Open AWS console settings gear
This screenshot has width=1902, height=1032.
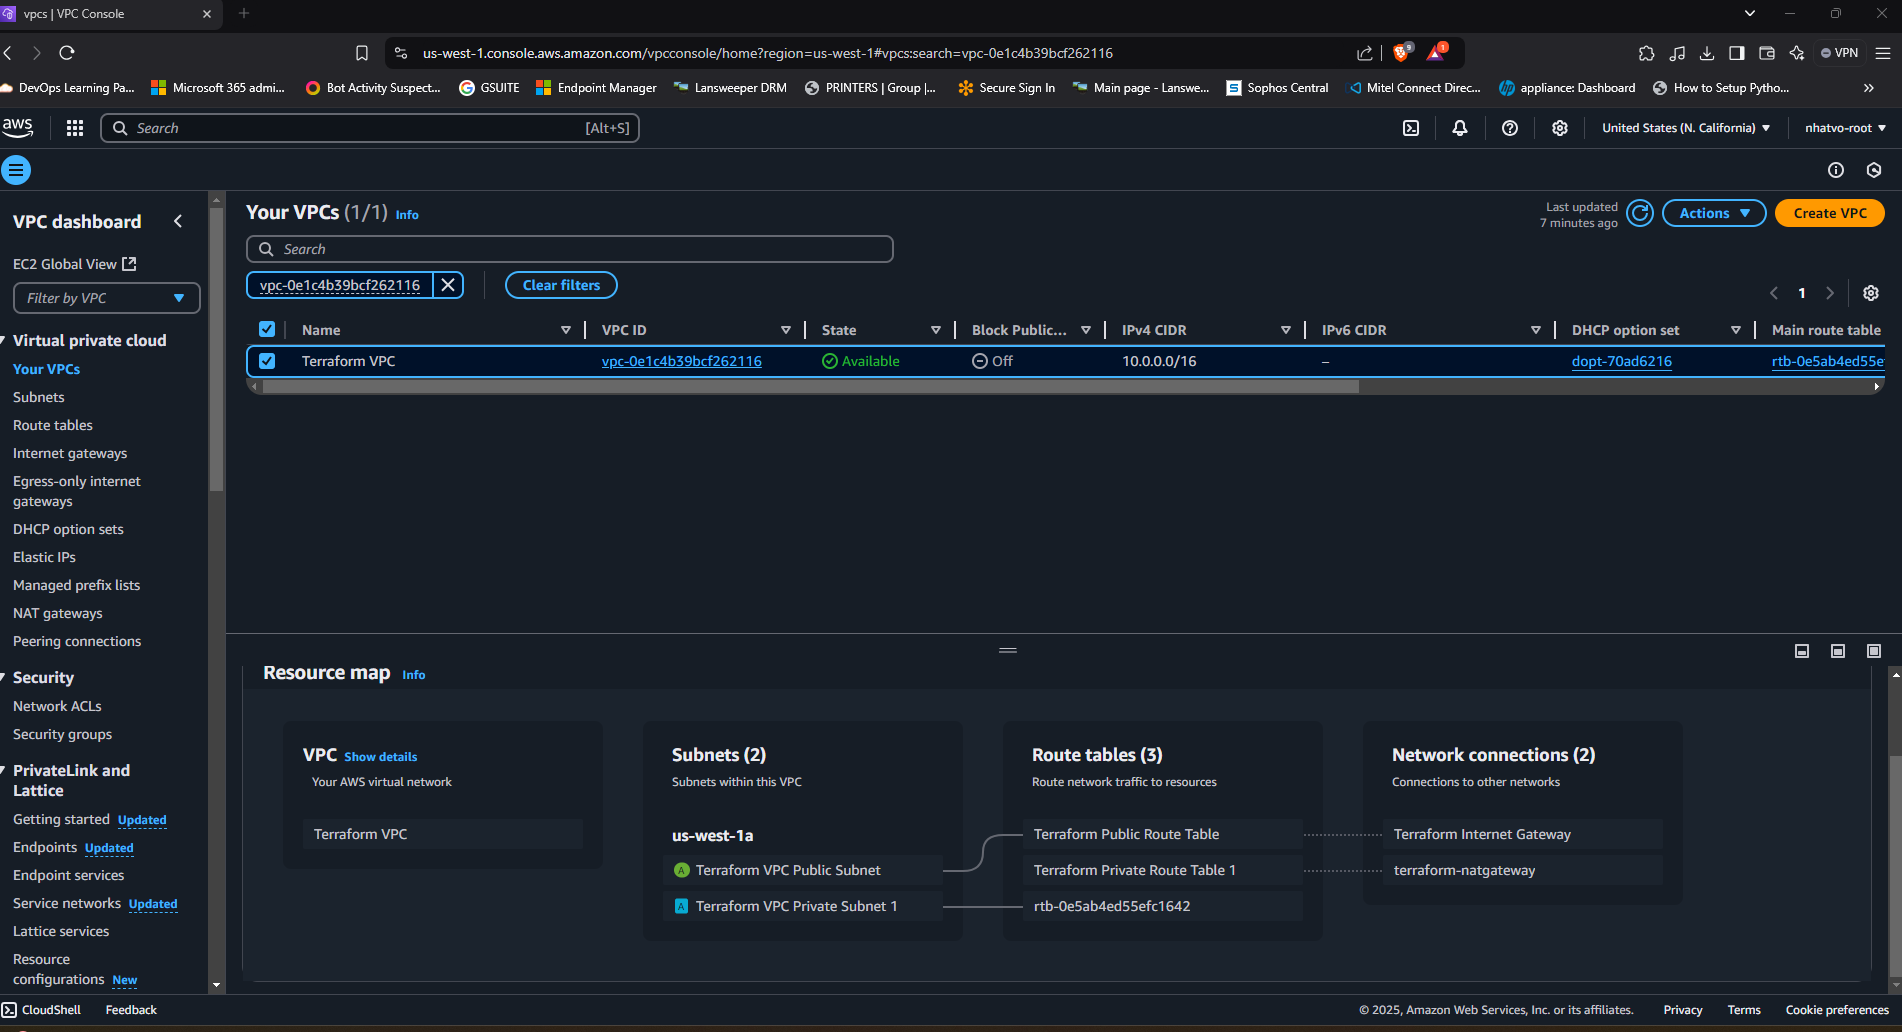tap(1560, 128)
